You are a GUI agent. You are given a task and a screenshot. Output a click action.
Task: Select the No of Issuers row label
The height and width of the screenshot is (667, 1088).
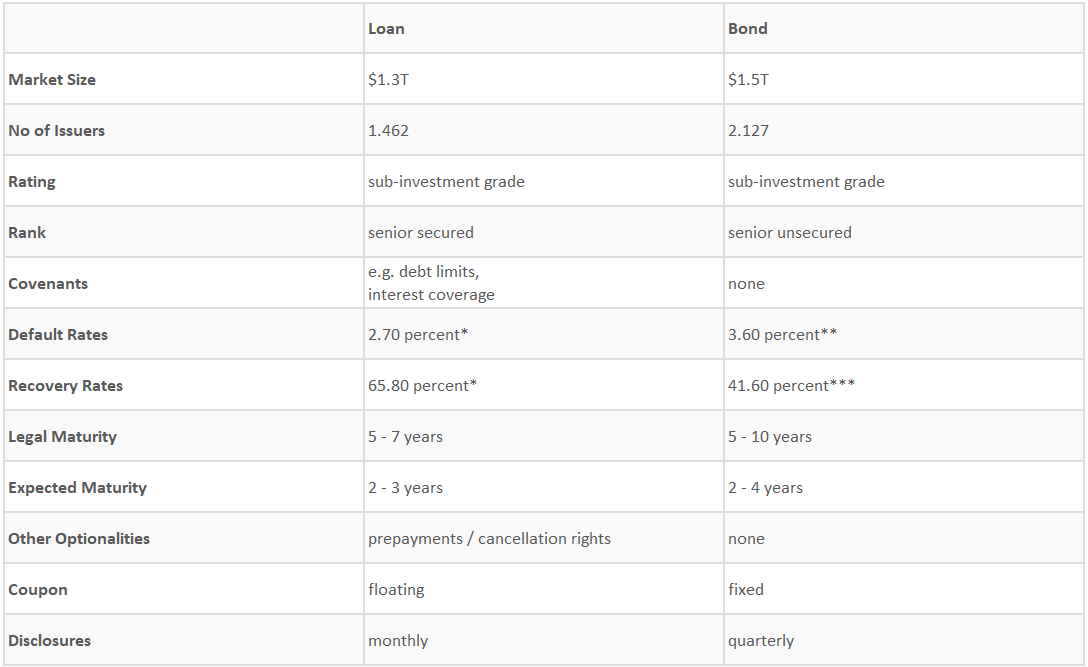pyautogui.click(x=56, y=130)
